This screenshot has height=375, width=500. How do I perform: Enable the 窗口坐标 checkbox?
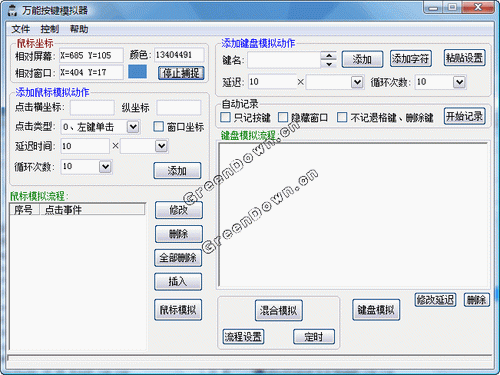tap(158, 126)
